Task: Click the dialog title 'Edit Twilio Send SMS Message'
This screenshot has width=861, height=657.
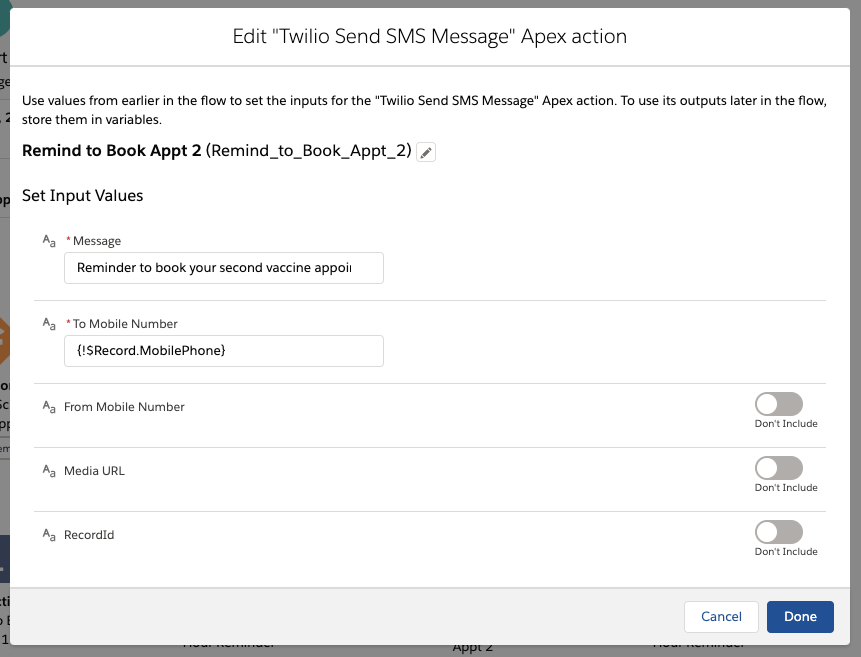Action: tap(430, 36)
